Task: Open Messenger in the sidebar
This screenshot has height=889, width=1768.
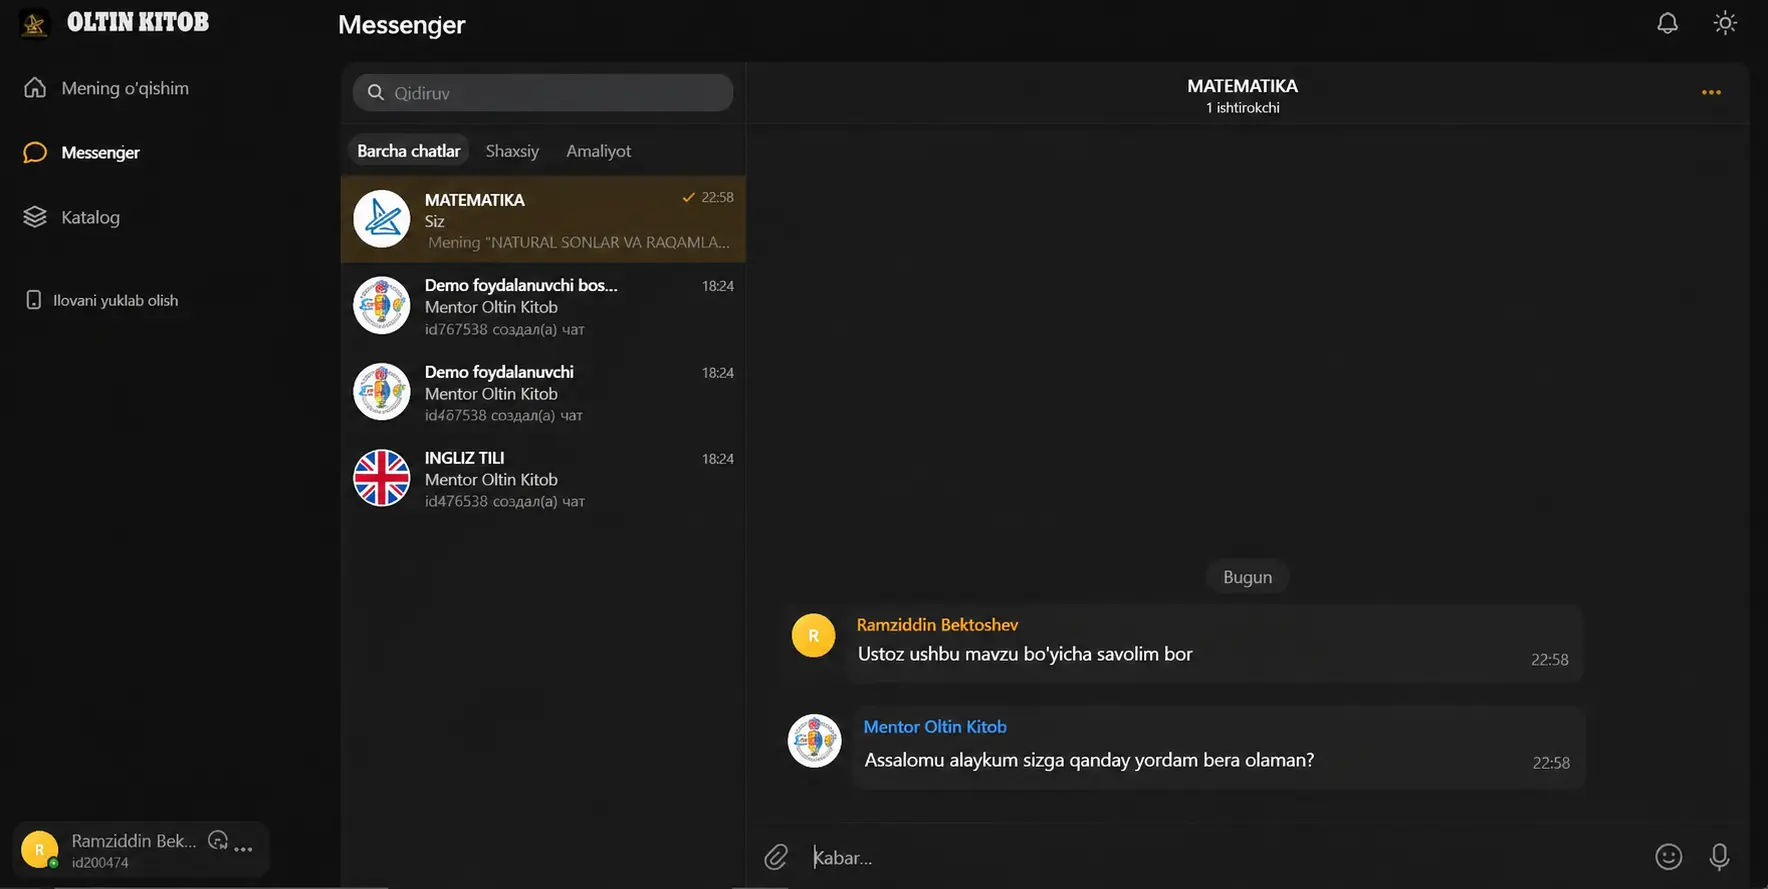Action: [x=81, y=152]
